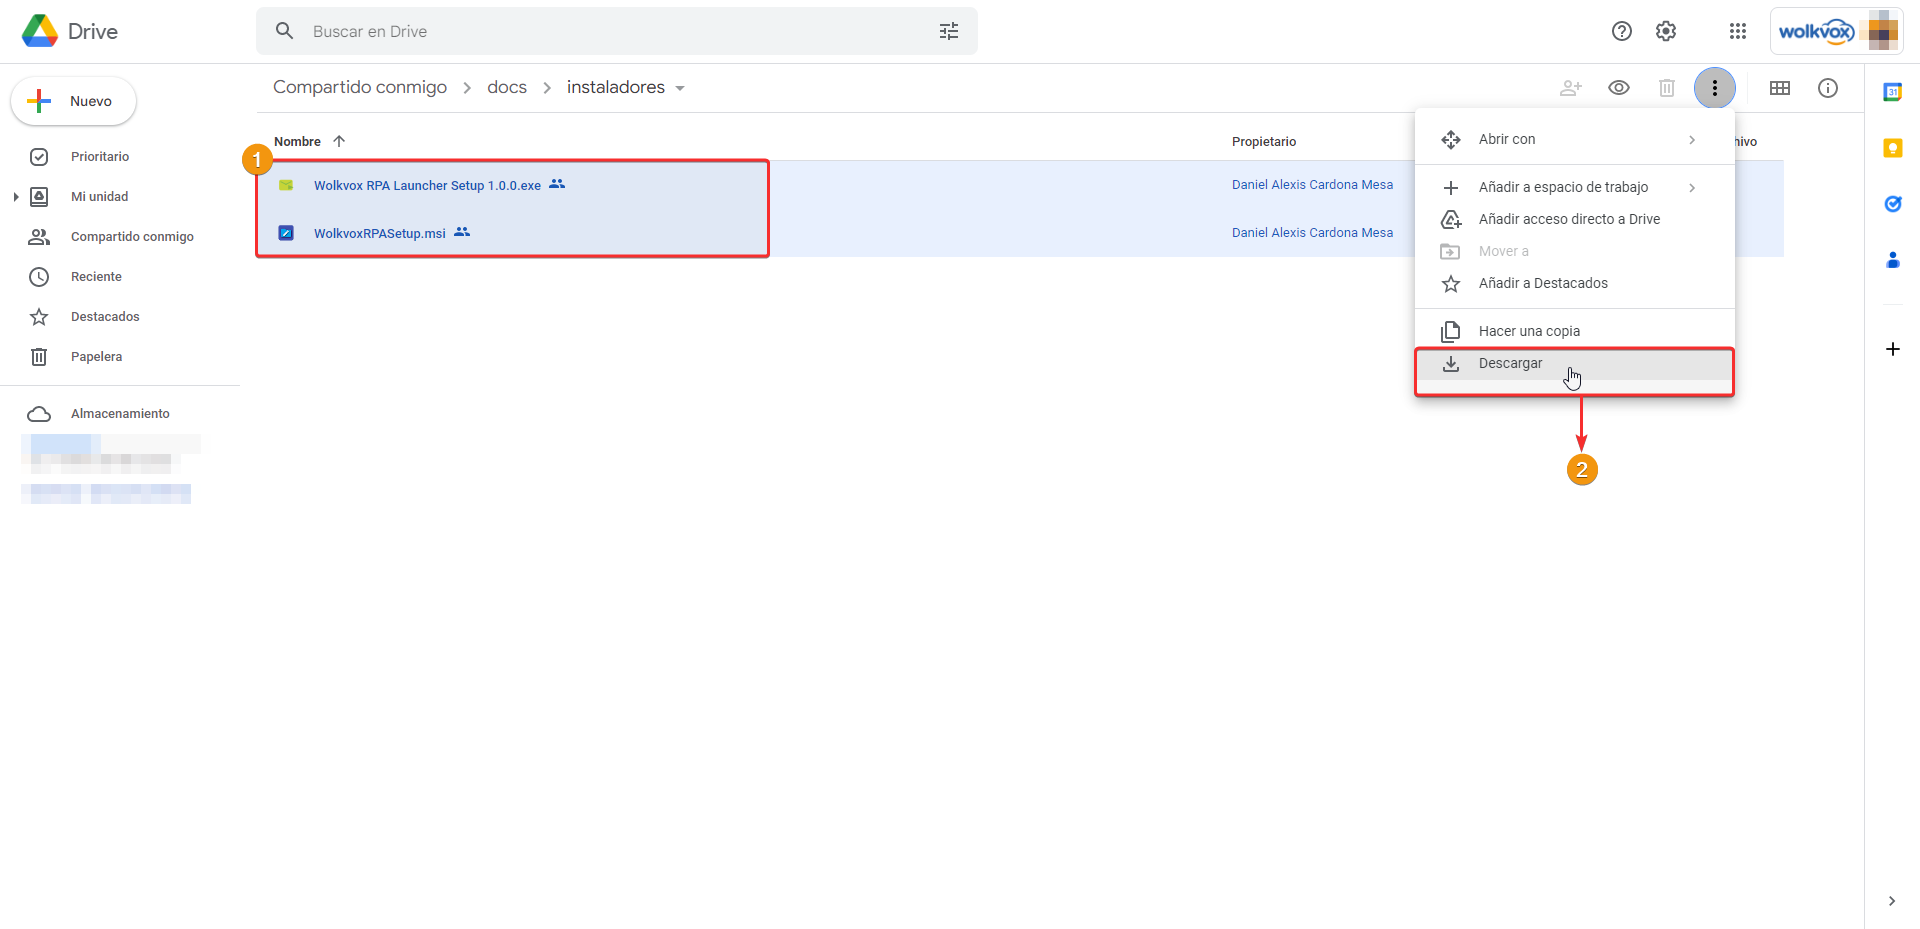Click Compartido conmigo breadcrumb
This screenshot has width=1920, height=929.
(360, 87)
